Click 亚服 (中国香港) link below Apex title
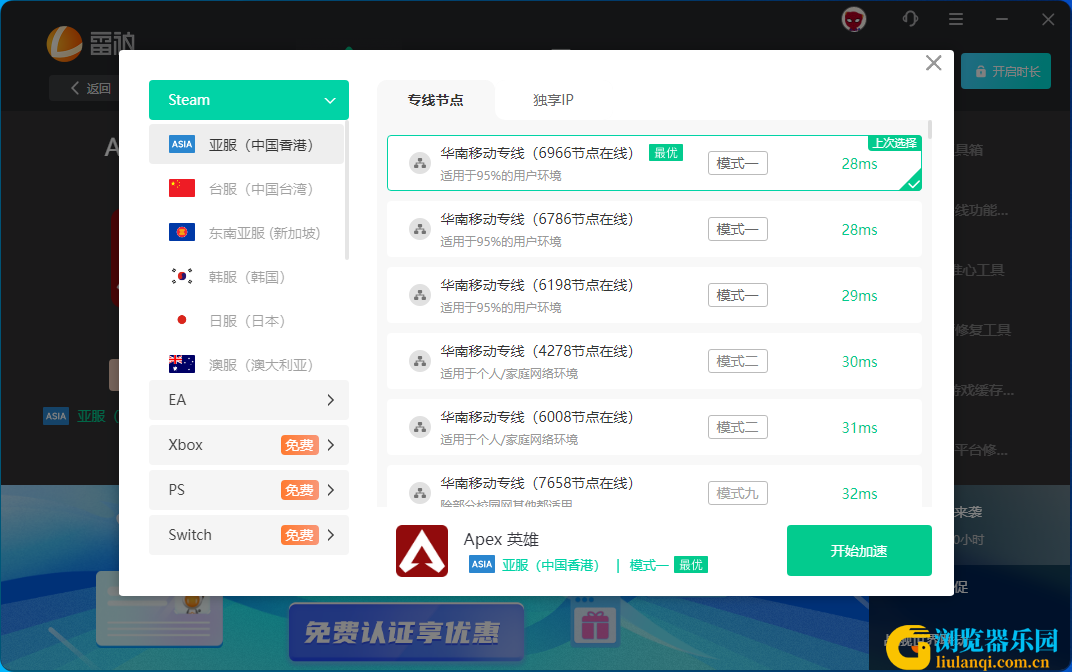 coord(550,565)
